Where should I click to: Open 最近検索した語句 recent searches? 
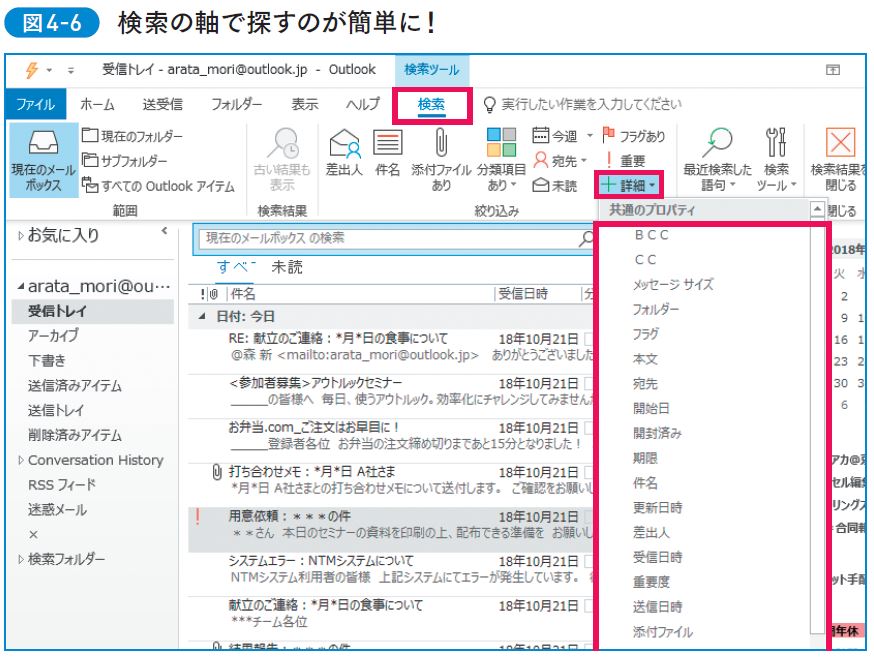(717, 160)
